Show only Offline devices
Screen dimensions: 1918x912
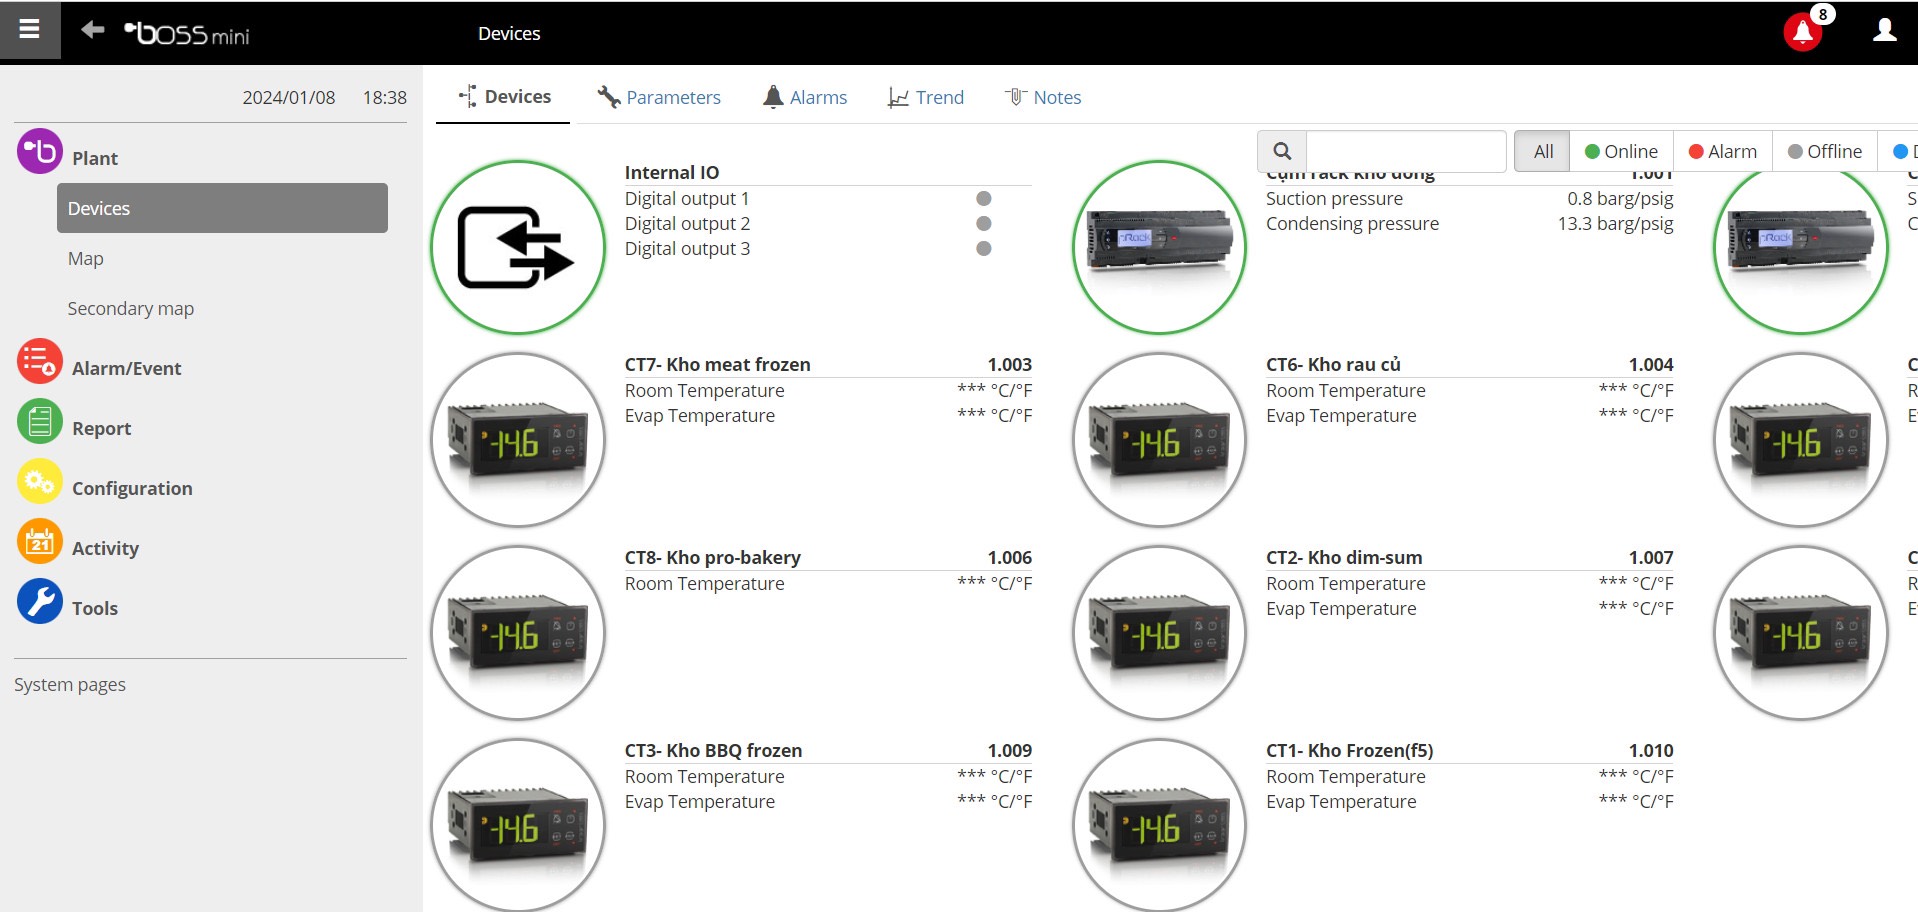tap(1824, 152)
